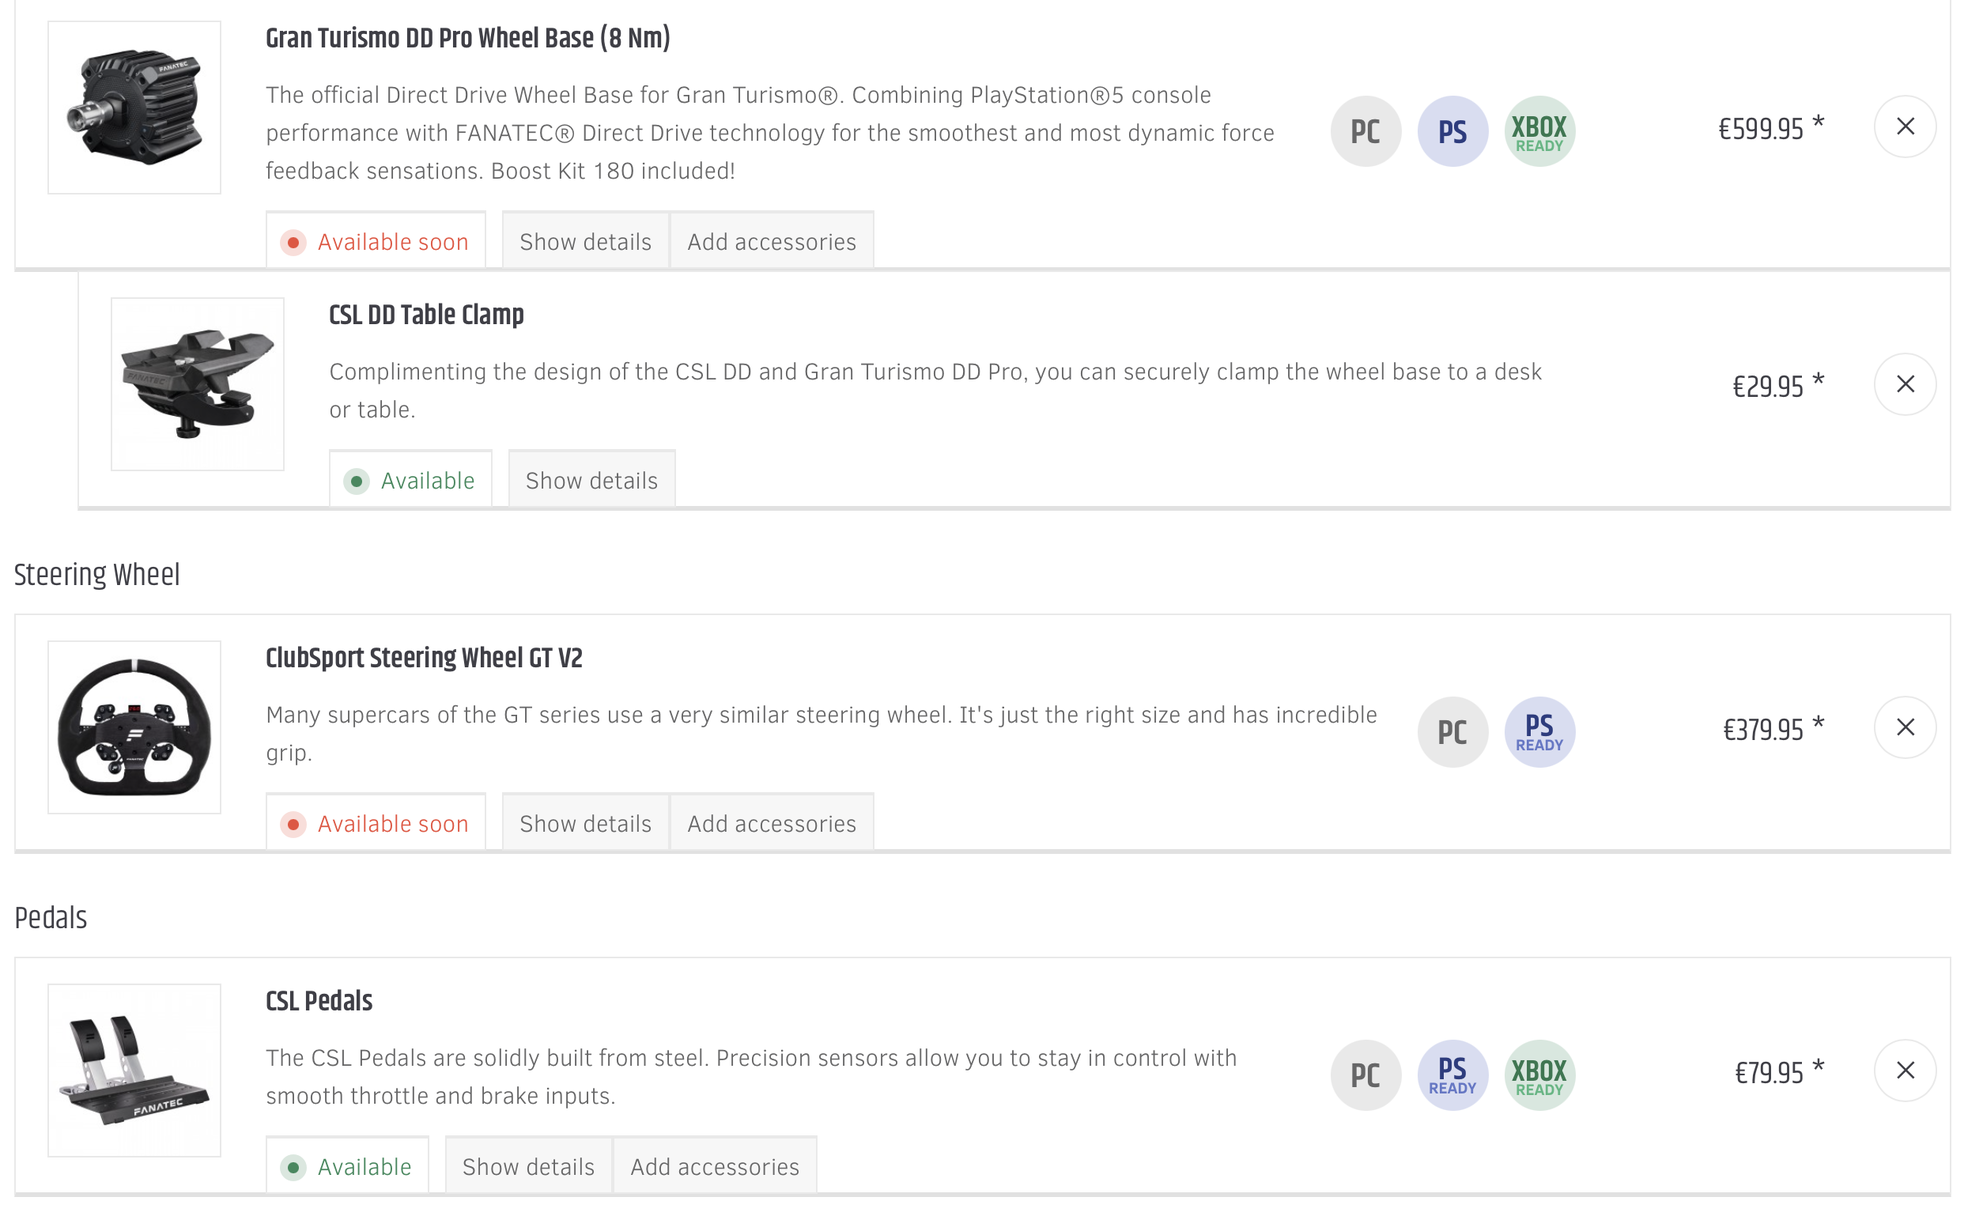Open ClubSport Steering Wheel product image
This screenshot has height=1216, width=1983.
point(134,727)
